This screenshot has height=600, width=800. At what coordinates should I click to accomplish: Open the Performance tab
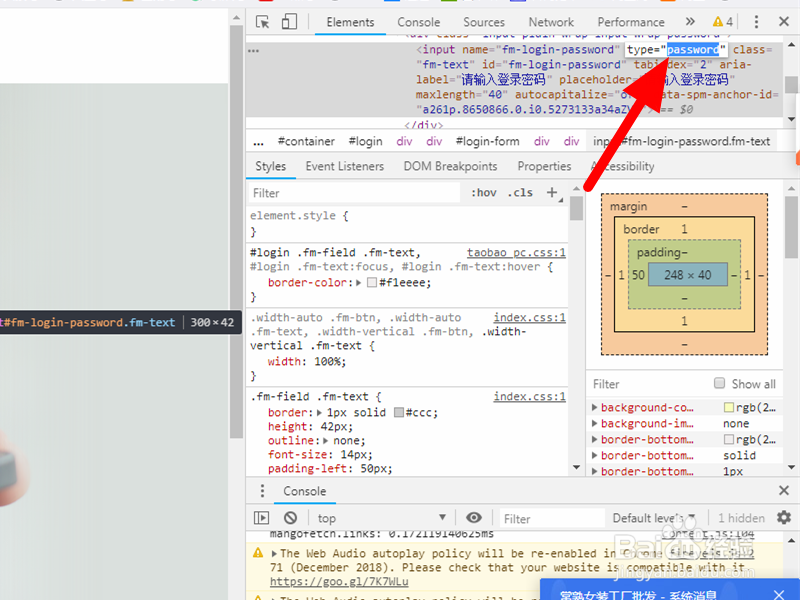(x=631, y=22)
